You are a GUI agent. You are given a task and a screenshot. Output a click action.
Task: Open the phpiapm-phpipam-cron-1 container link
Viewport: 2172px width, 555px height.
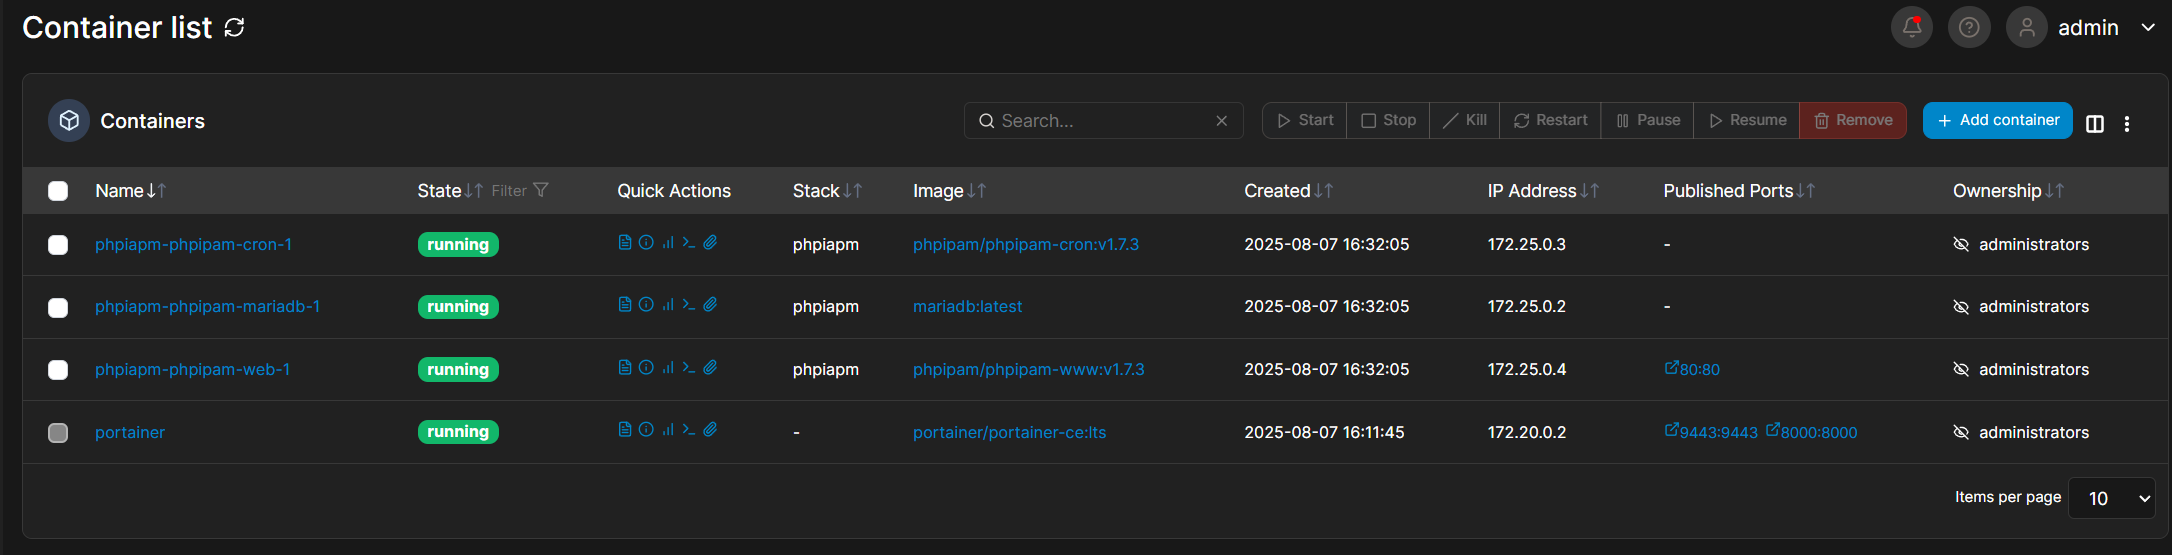coord(193,245)
